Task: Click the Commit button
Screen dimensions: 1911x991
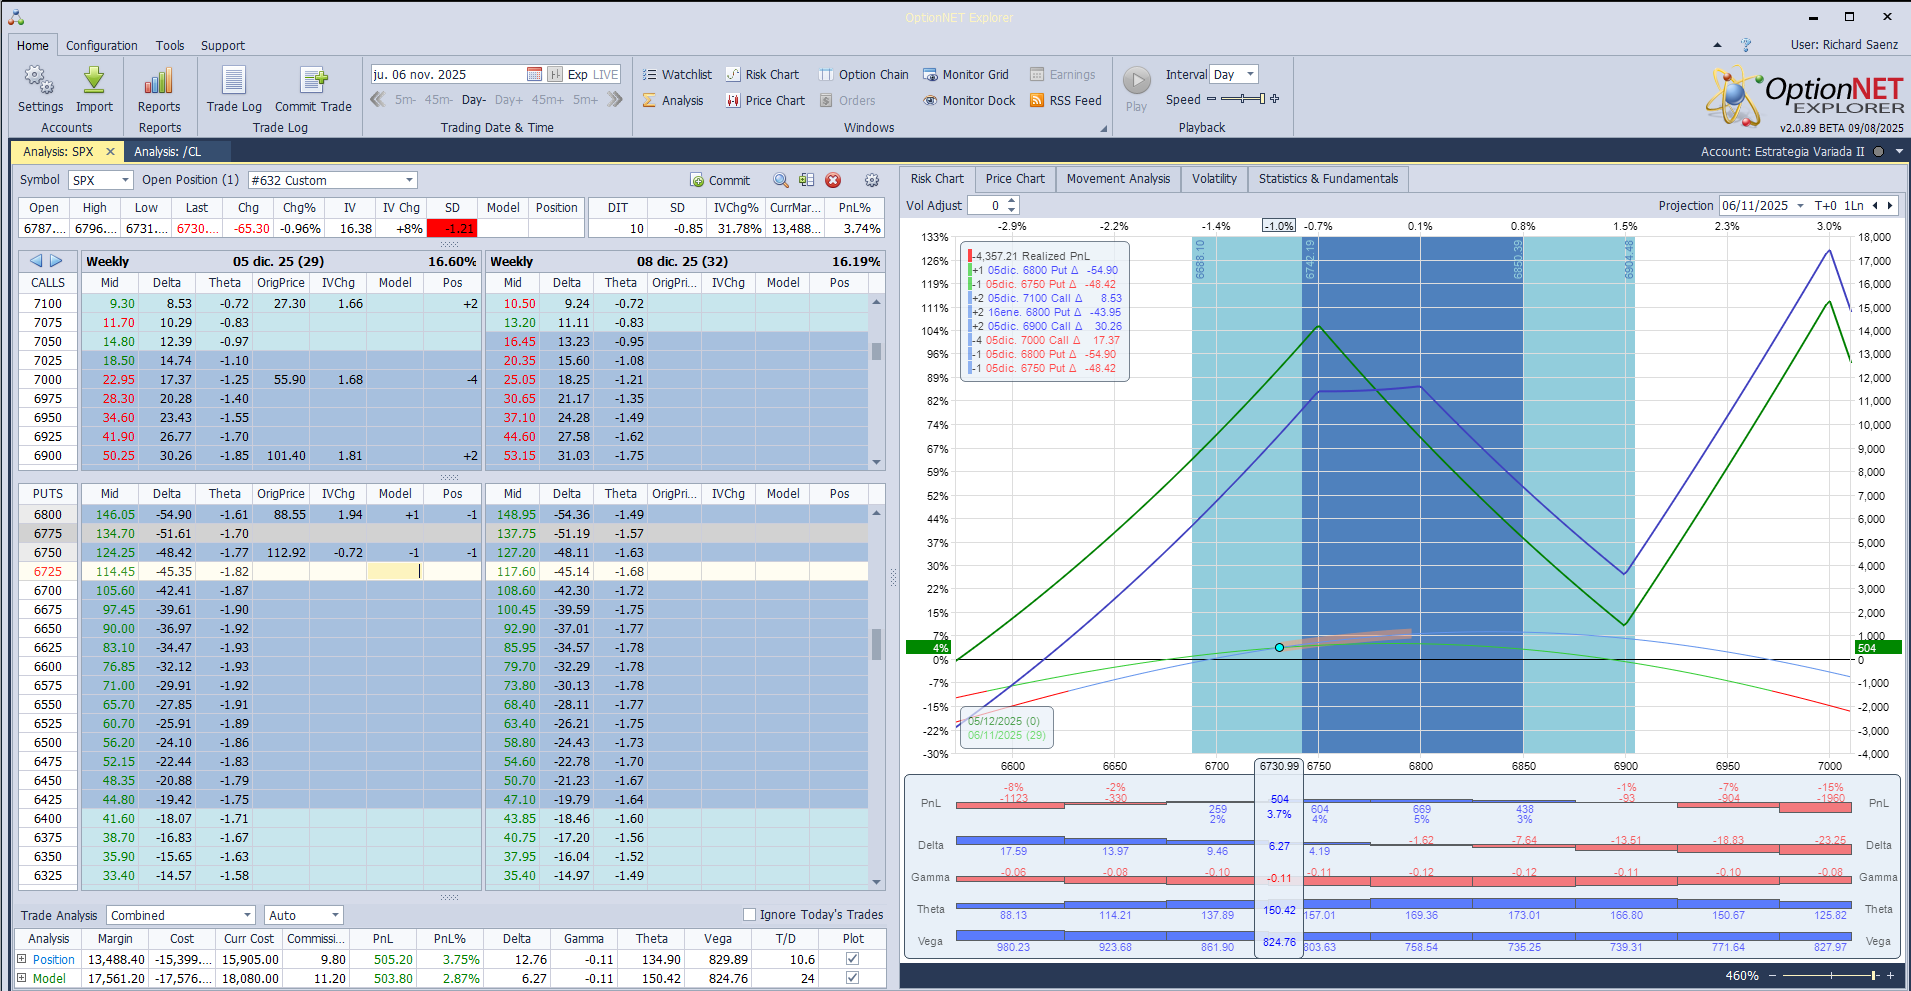Action: (x=720, y=181)
